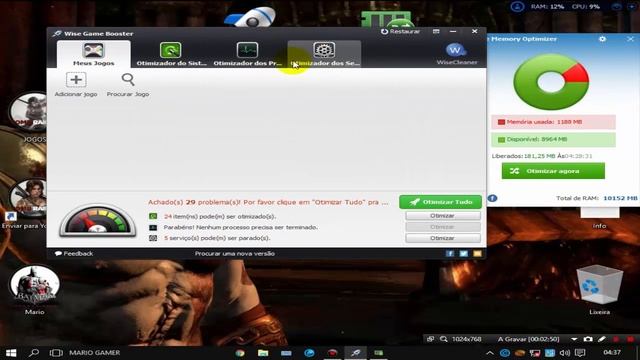Image resolution: width=640 pixels, height=360 pixels.
Task: Click Total de RAM 10152 MB text
Action: (596, 198)
